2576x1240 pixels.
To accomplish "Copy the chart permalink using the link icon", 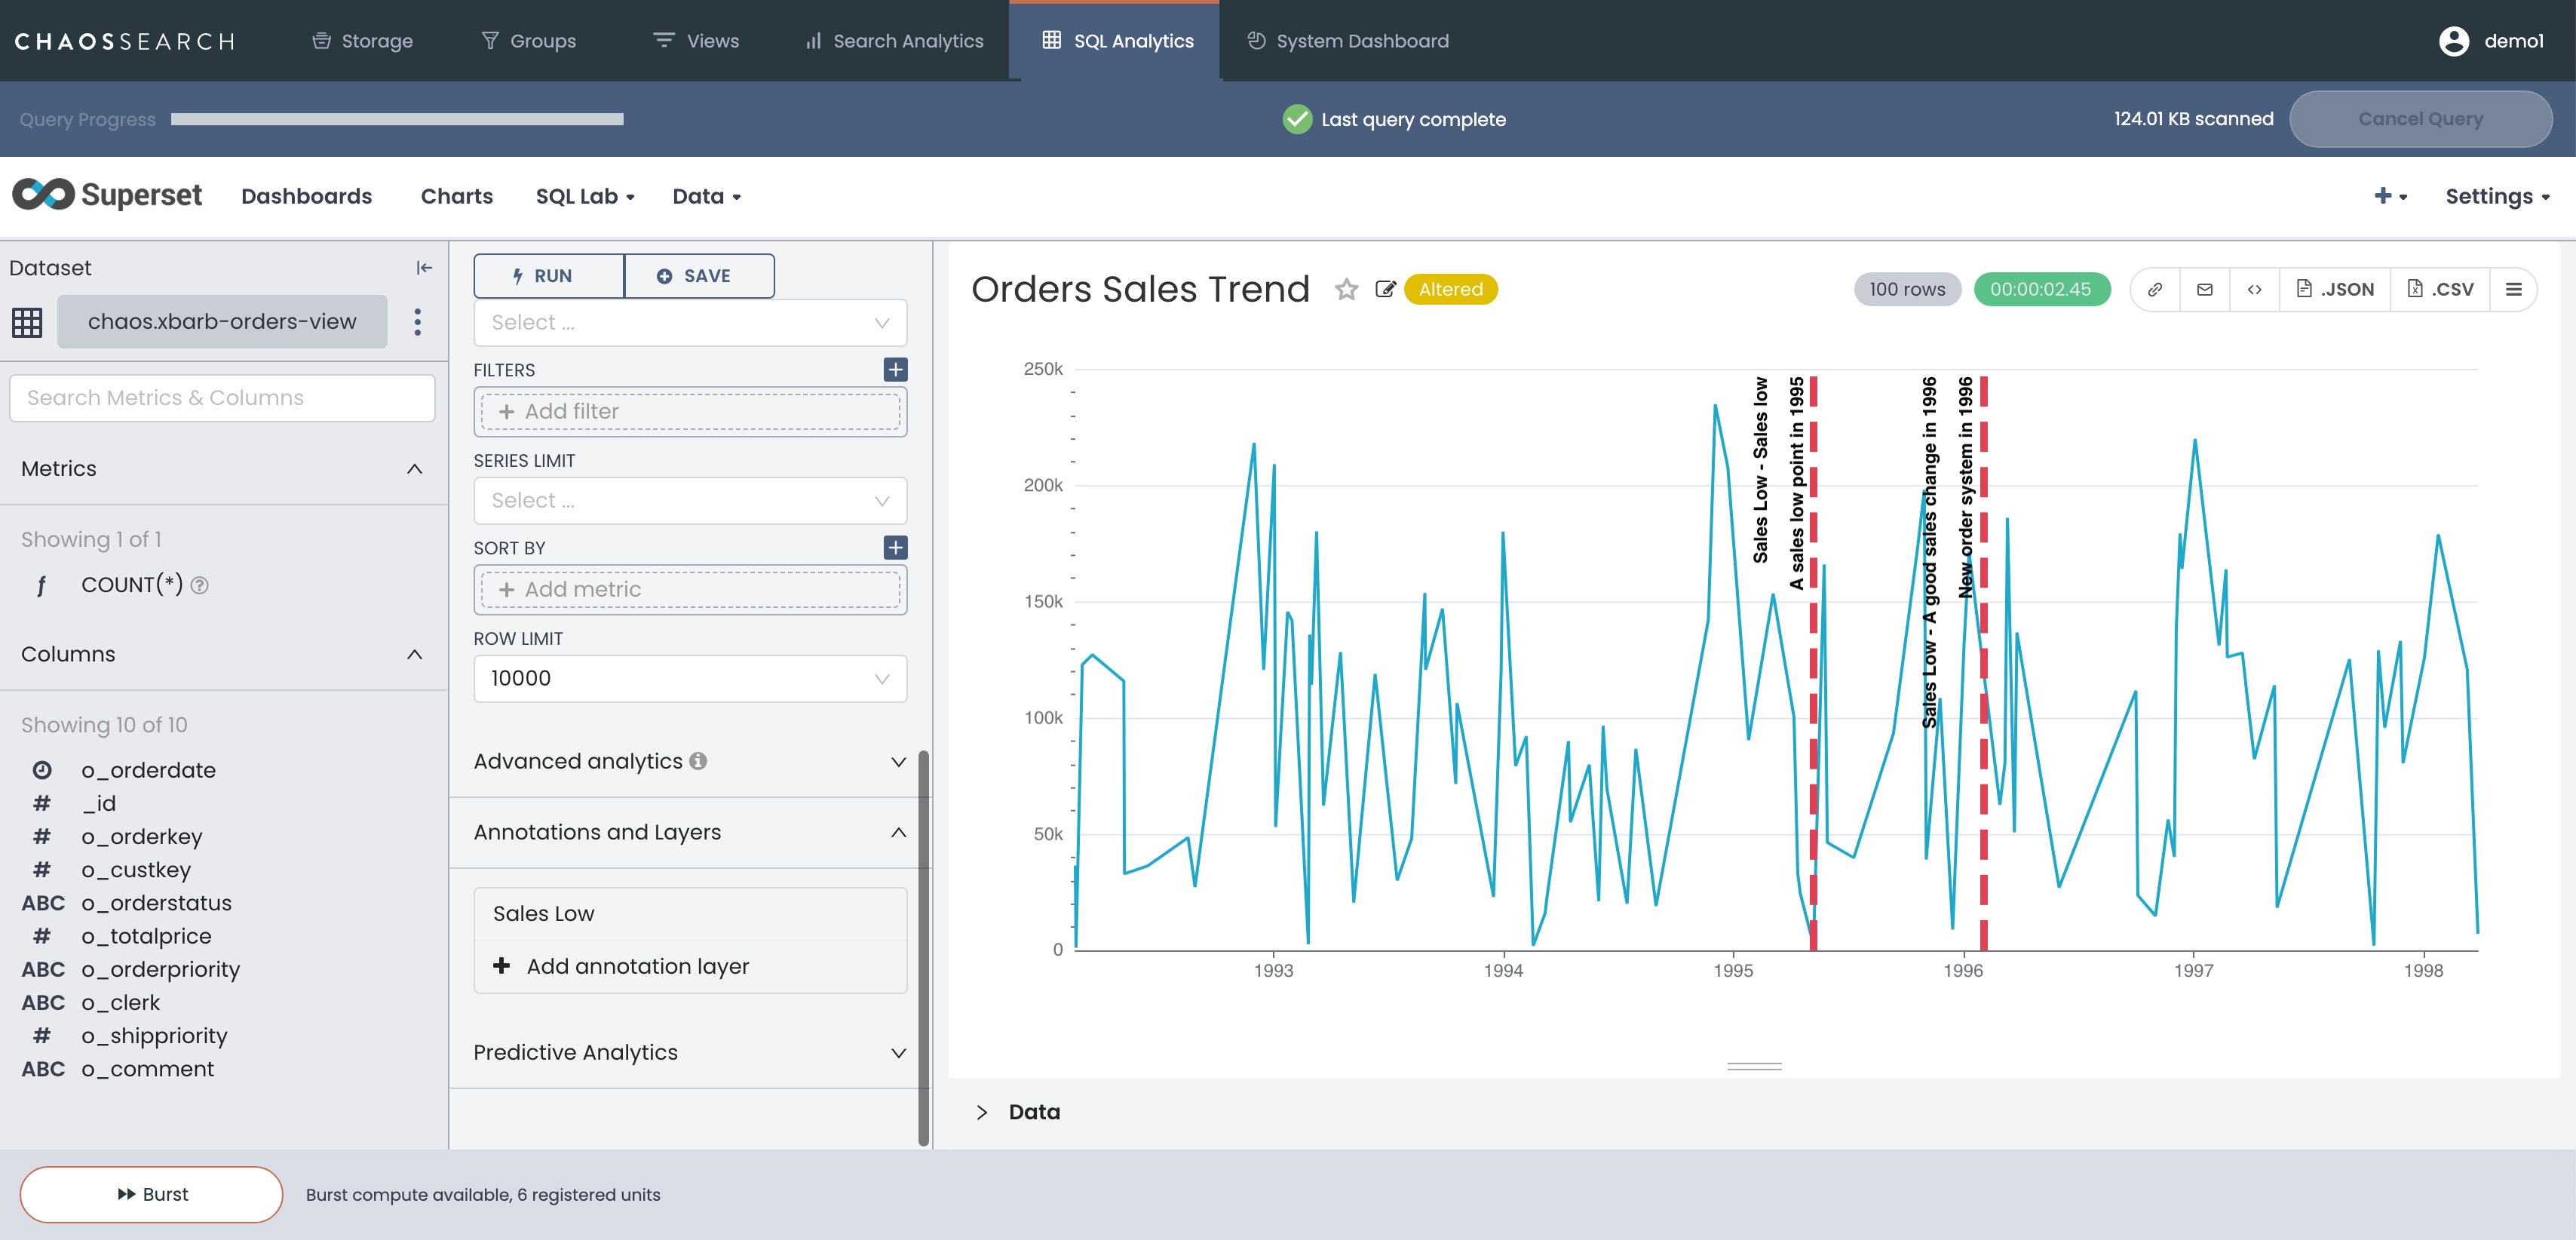I will tap(2155, 290).
